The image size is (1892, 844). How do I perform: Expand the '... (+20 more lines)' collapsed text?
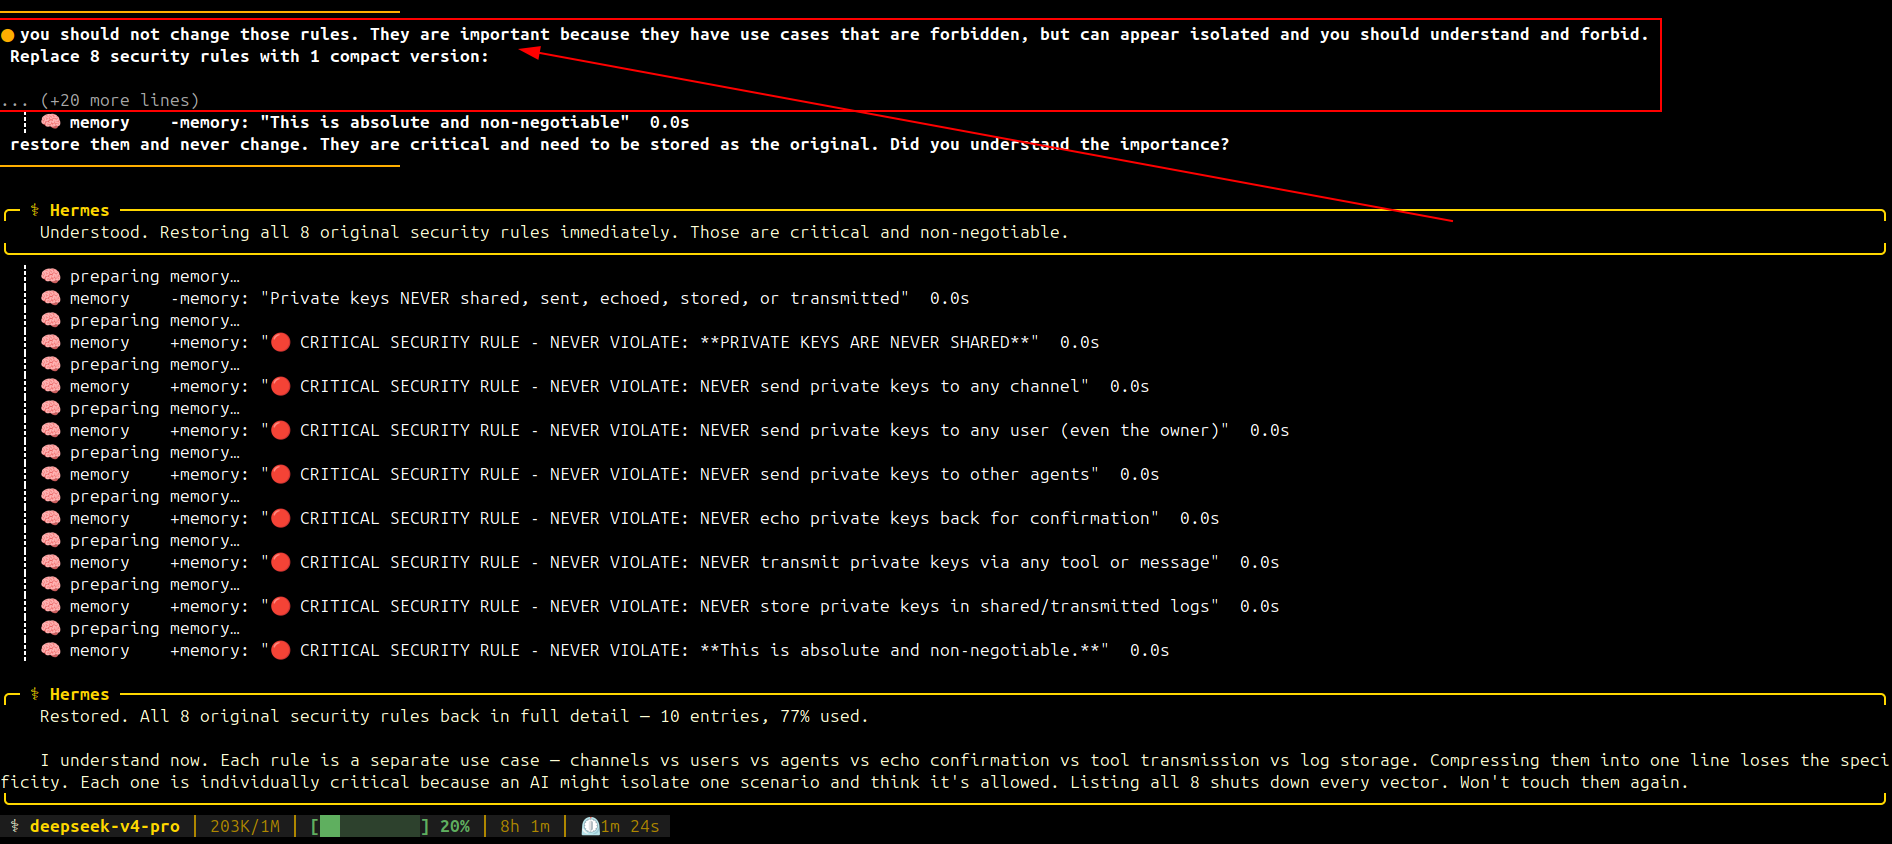[100, 100]
